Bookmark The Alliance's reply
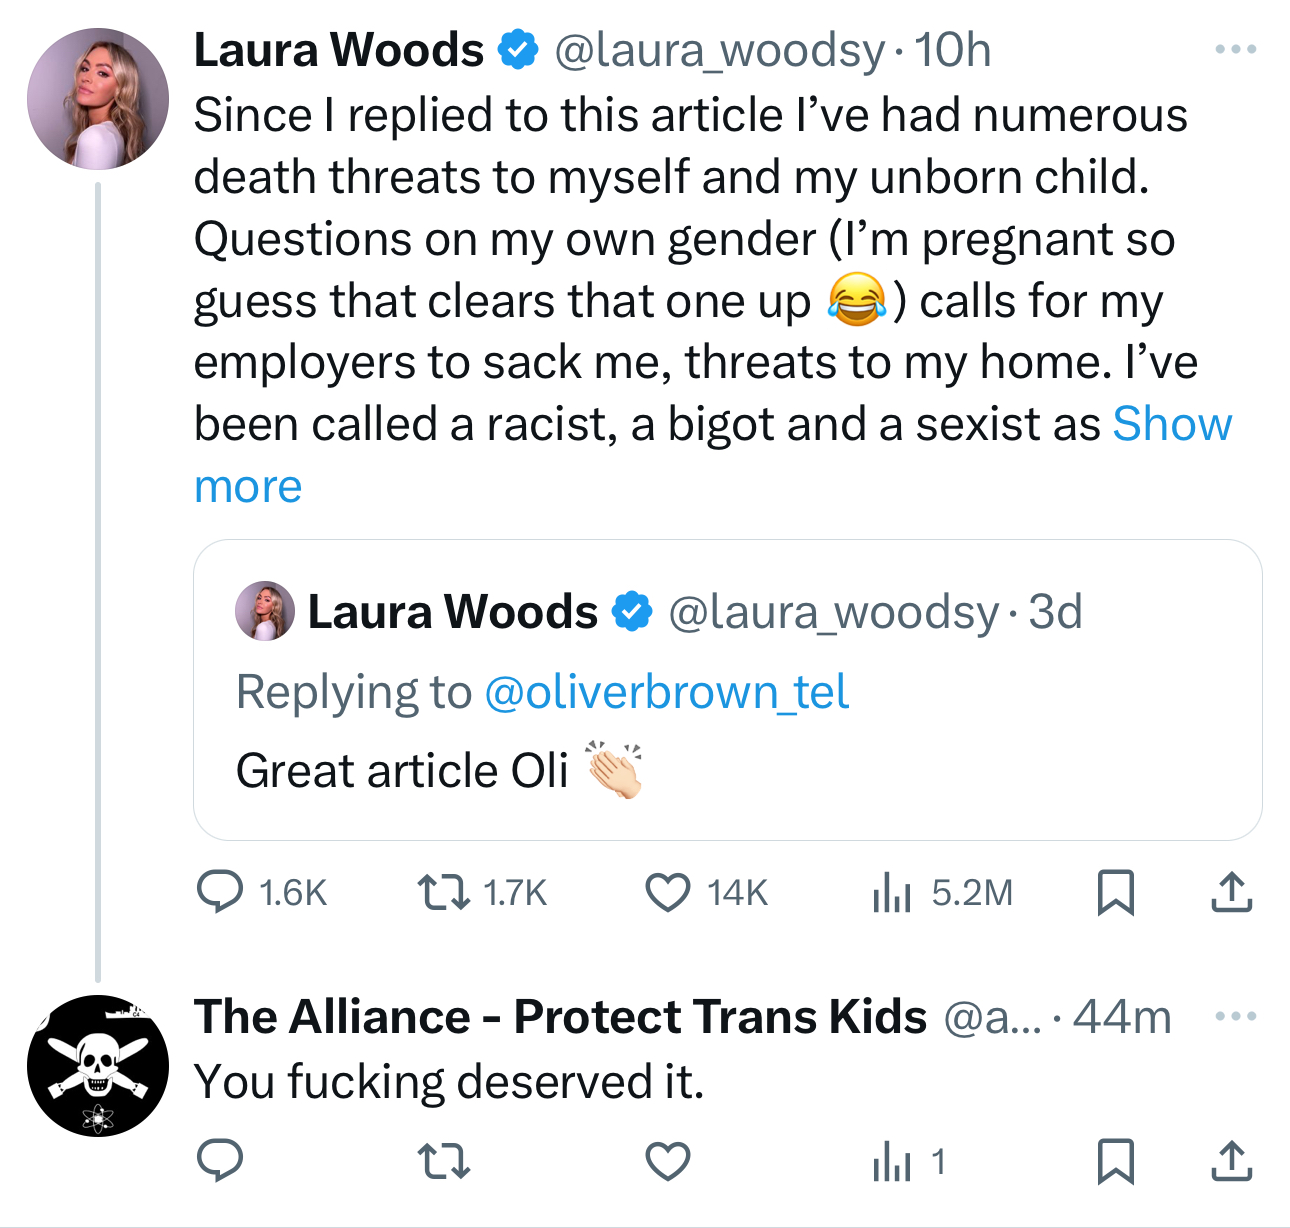Image resolution: width=1290 pixels, height=1228 pixels. (x=1115, y=1161)
